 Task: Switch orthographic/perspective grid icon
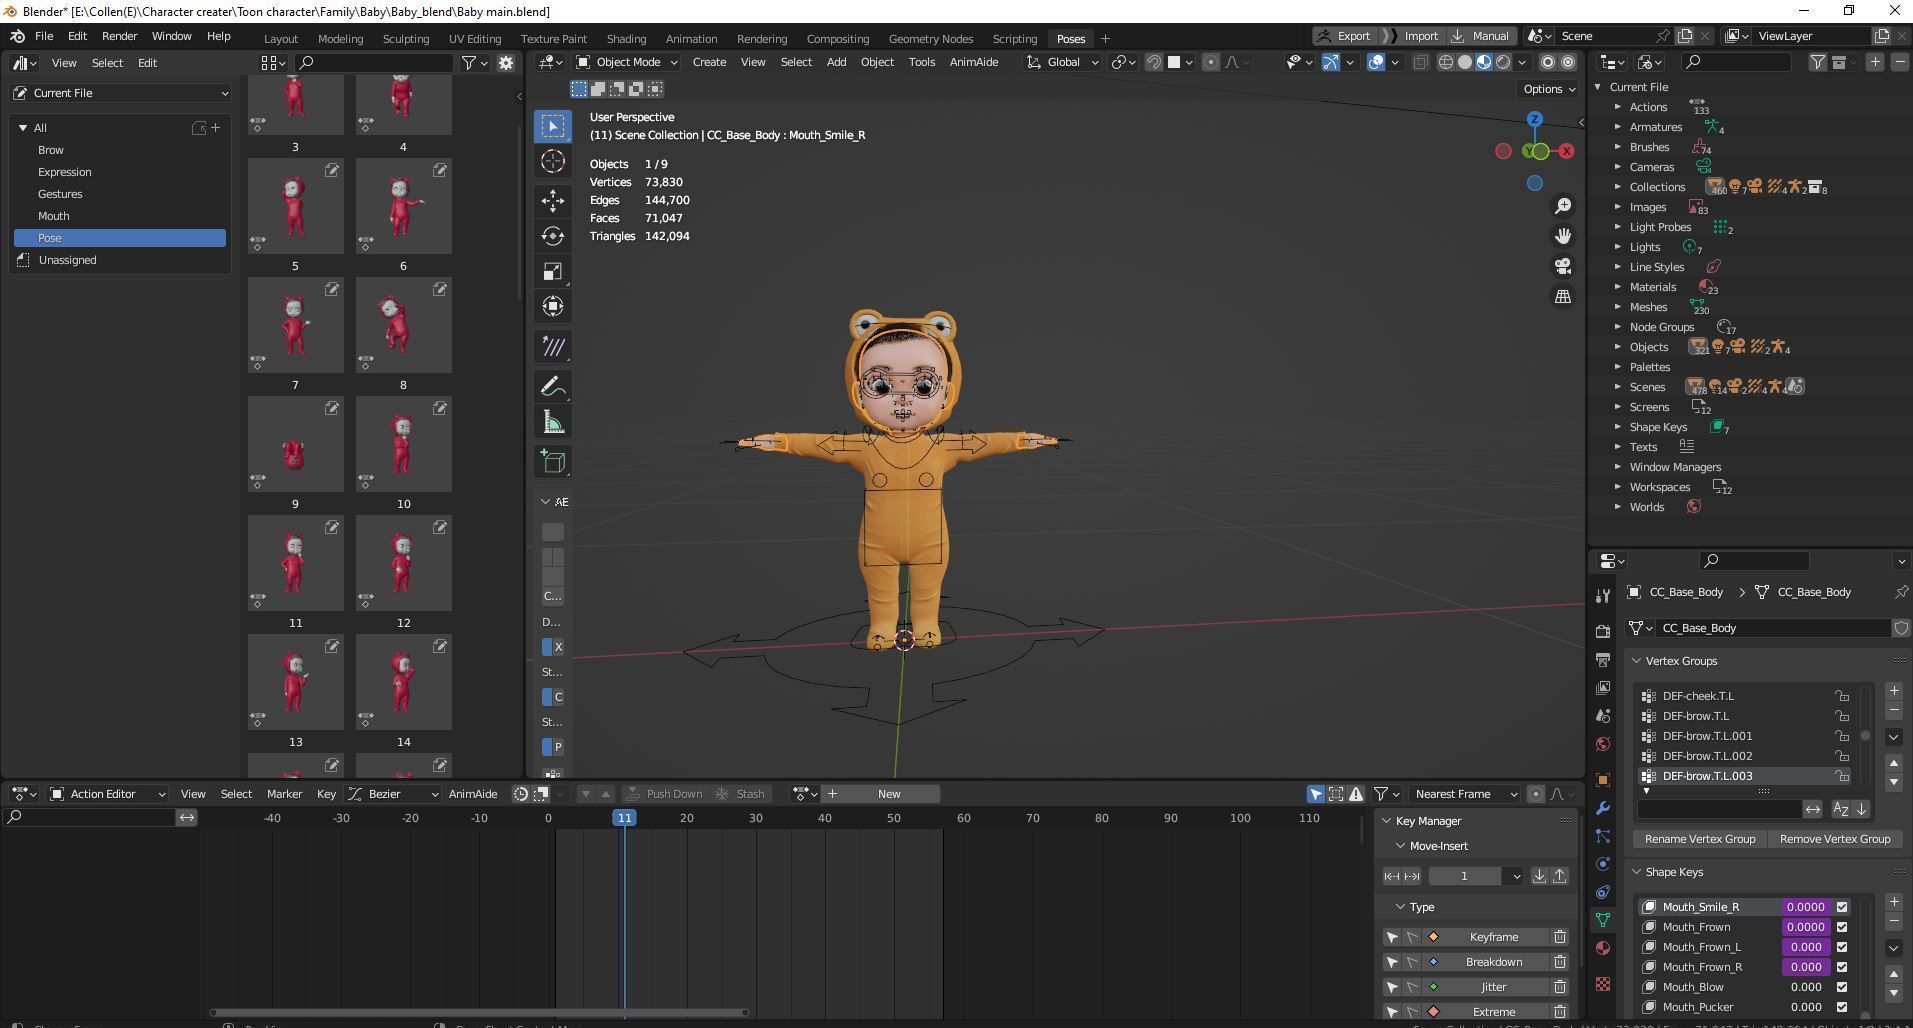(1563, 297)
